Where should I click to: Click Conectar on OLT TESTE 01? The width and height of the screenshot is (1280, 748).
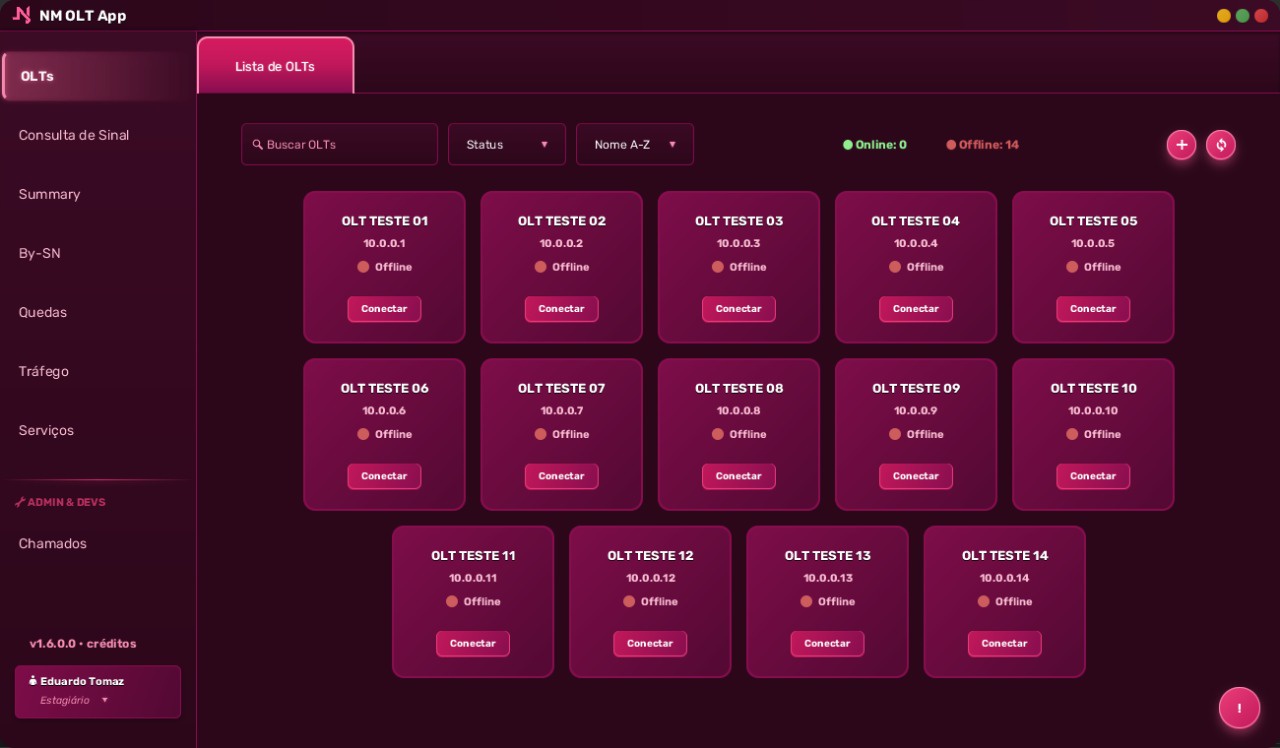click(x=384, y=309)
